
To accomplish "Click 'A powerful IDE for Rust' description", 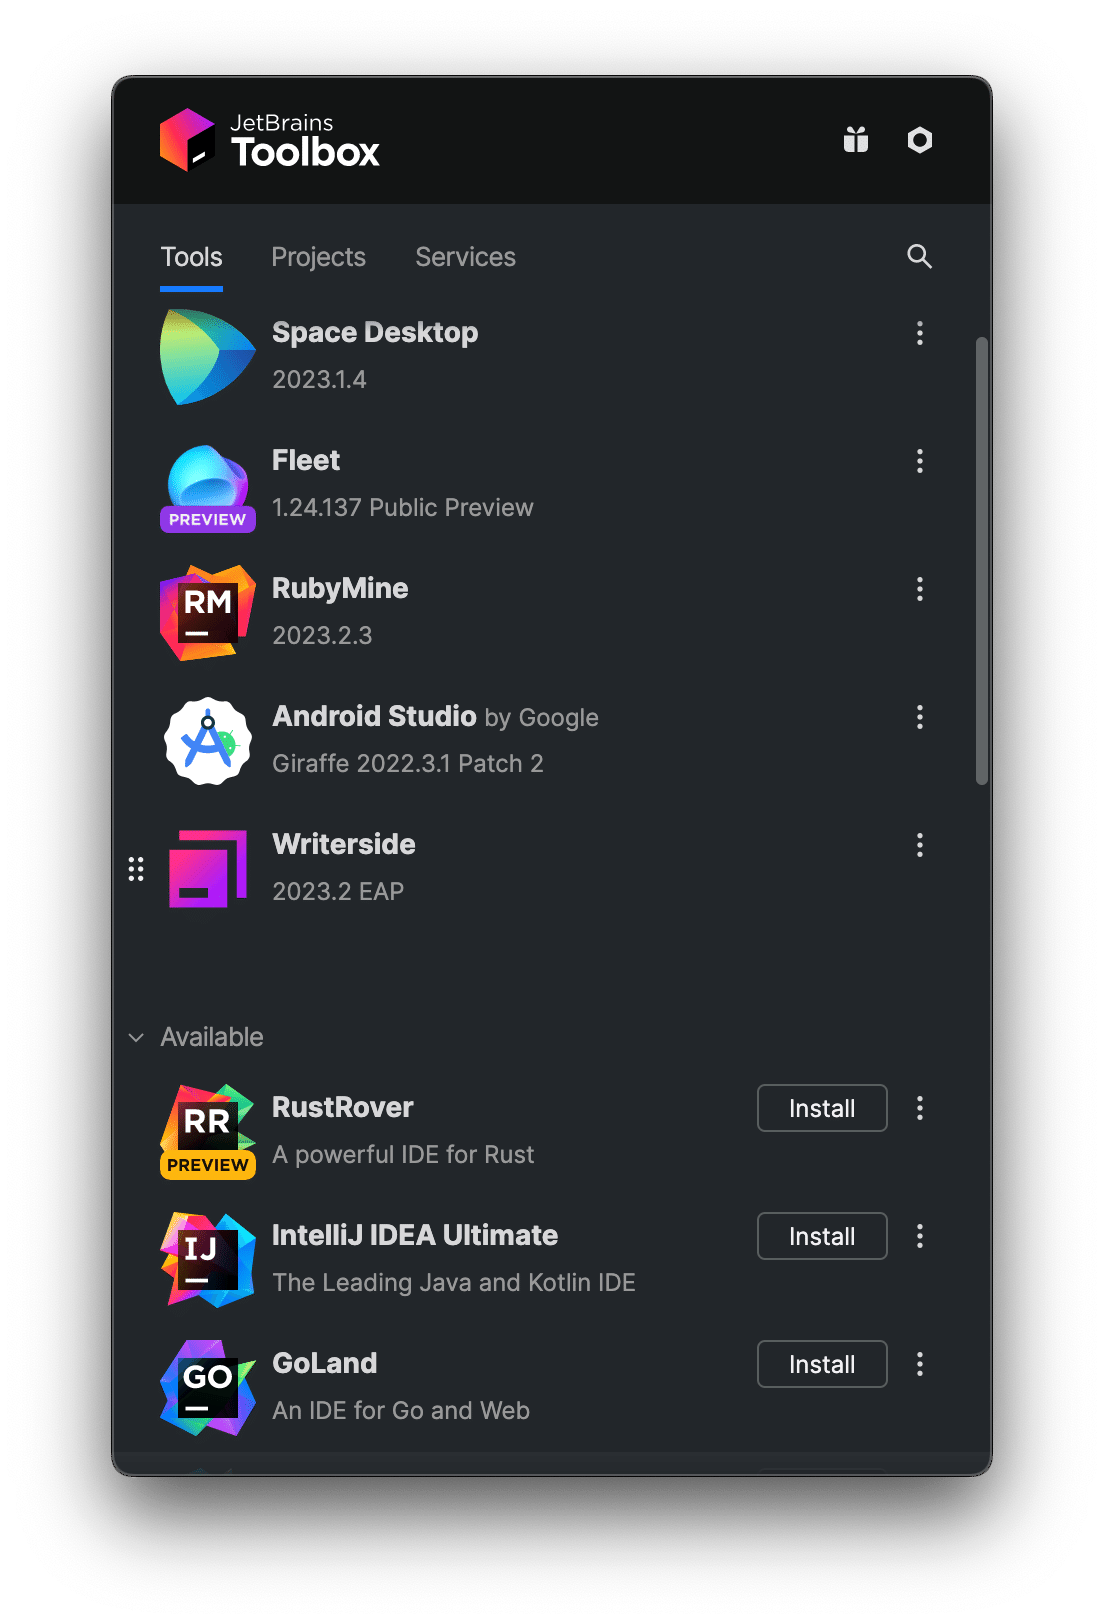I will tap(403, 1155).
